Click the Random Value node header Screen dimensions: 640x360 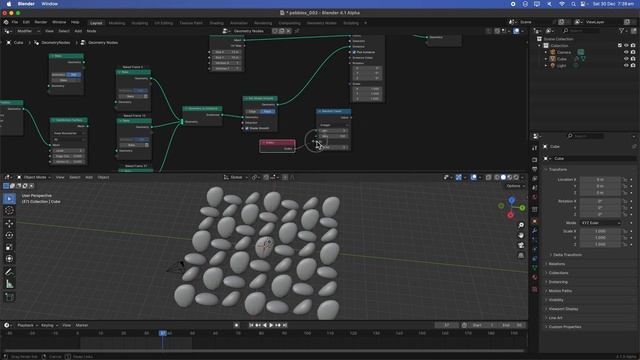pyautogui.click(x=333, y=111)
